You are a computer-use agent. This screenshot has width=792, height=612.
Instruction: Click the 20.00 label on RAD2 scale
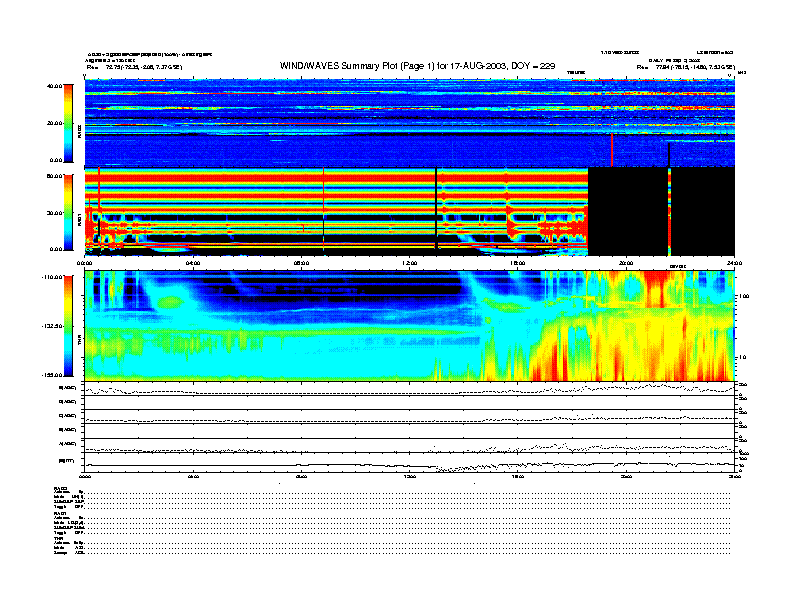[54, 123]
